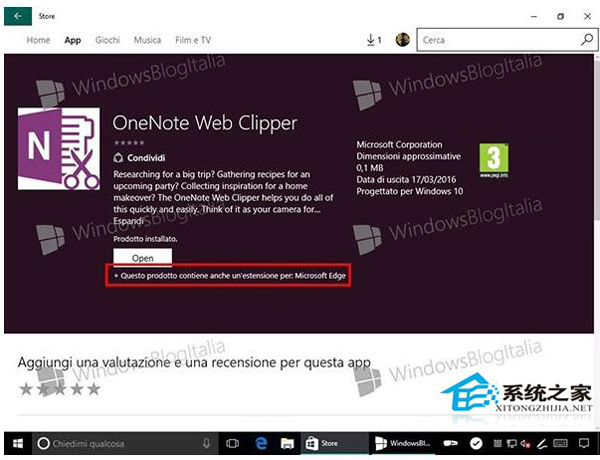Go back with the Store back arrow
The width and height of the screenshot is (600, 460).
coord(18,16)
